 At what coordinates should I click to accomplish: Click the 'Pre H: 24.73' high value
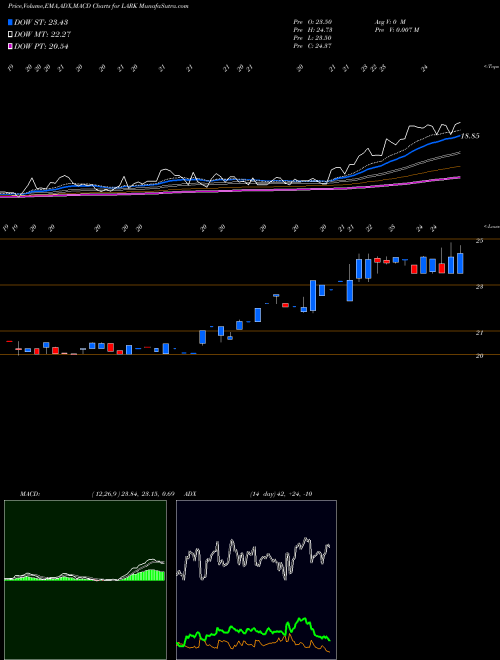313,30
